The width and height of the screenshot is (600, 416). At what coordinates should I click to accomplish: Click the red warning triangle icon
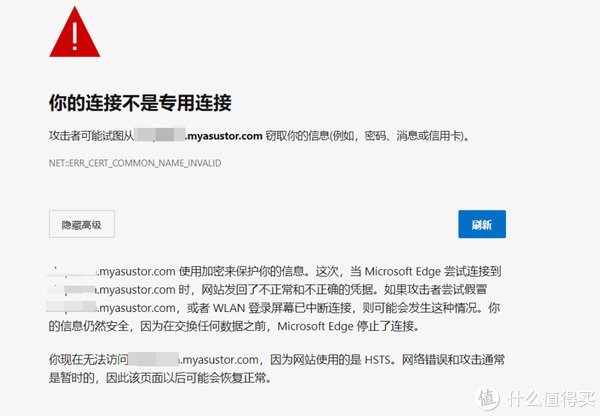pos(75,32)
